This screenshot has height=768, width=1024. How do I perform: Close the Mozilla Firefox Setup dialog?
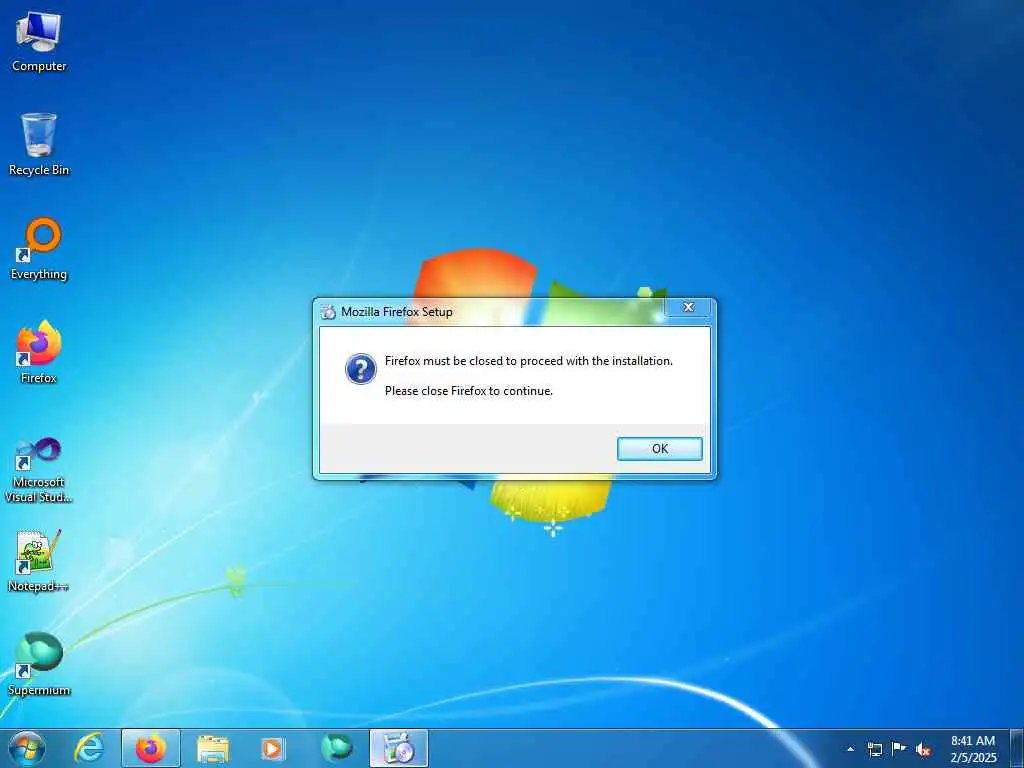click(x=688, y=307)
